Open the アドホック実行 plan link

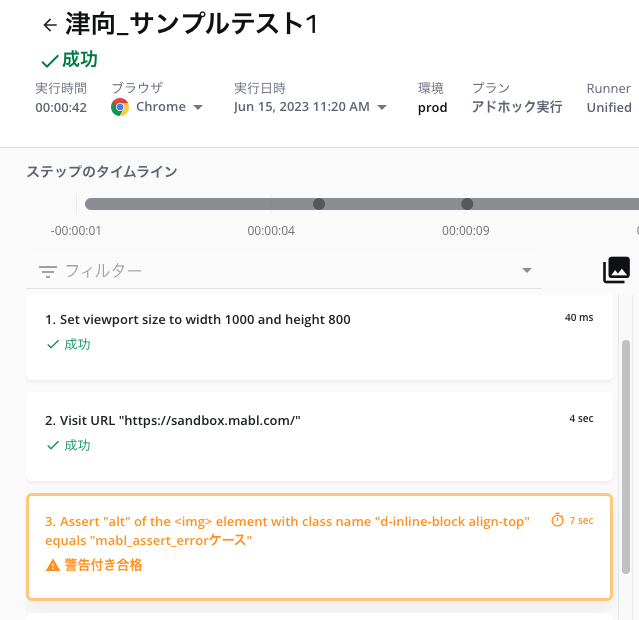(517, 107)
